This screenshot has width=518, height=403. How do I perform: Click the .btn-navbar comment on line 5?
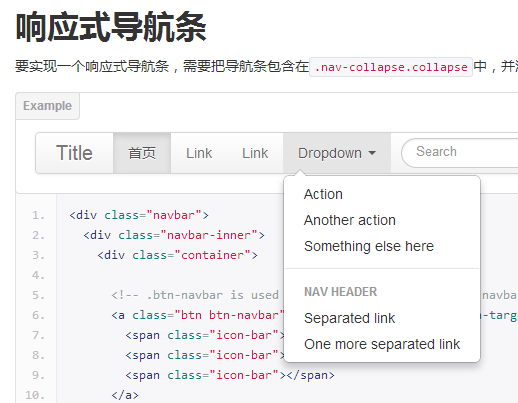tap(195, 295)
